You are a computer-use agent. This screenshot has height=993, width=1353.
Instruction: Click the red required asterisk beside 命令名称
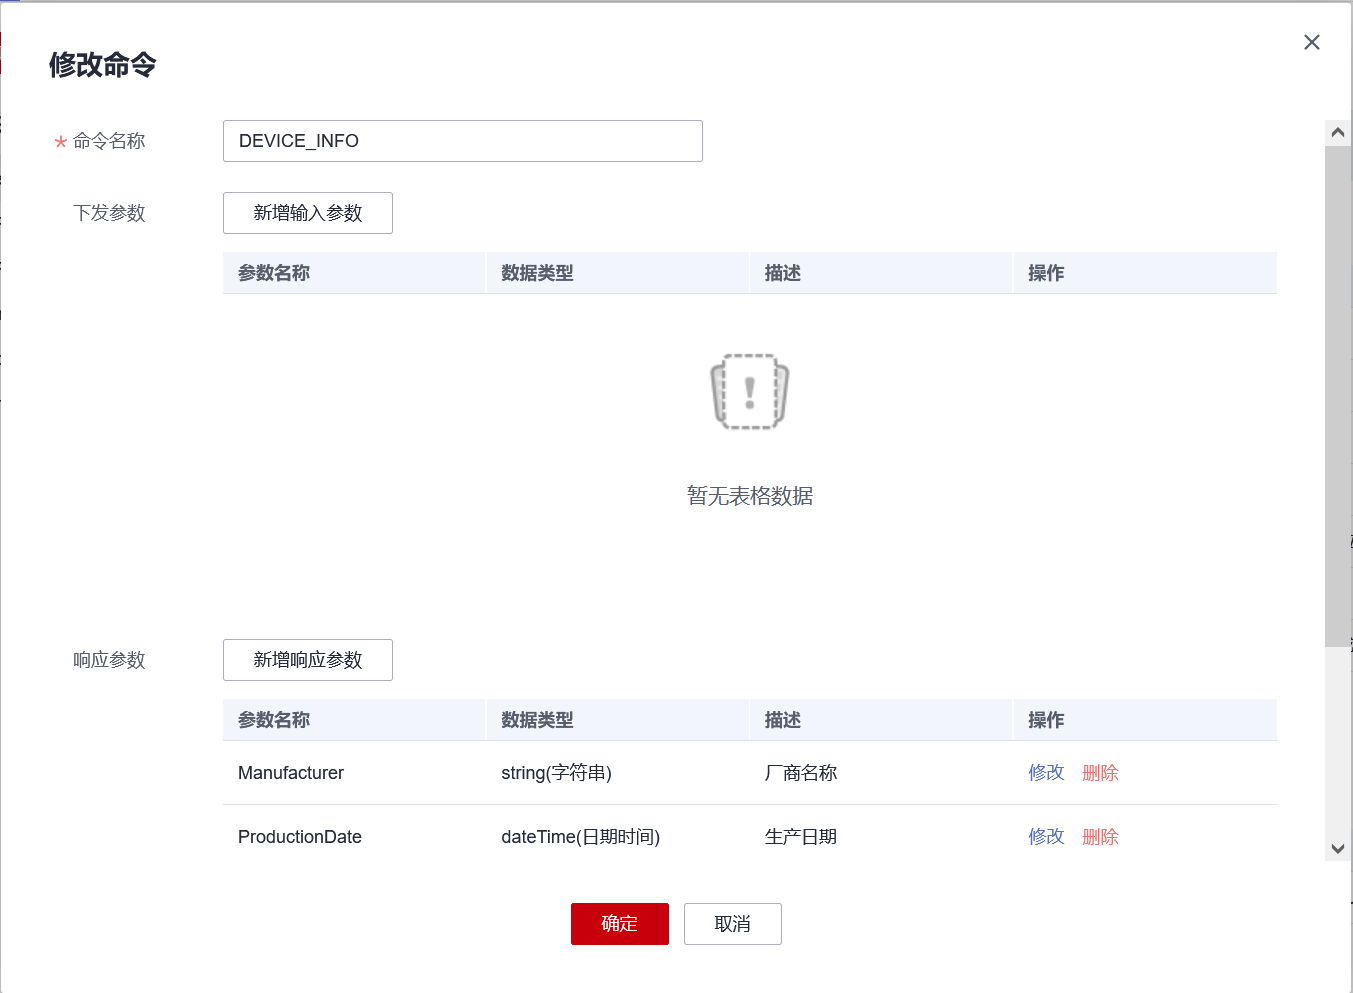pos(58,141)
